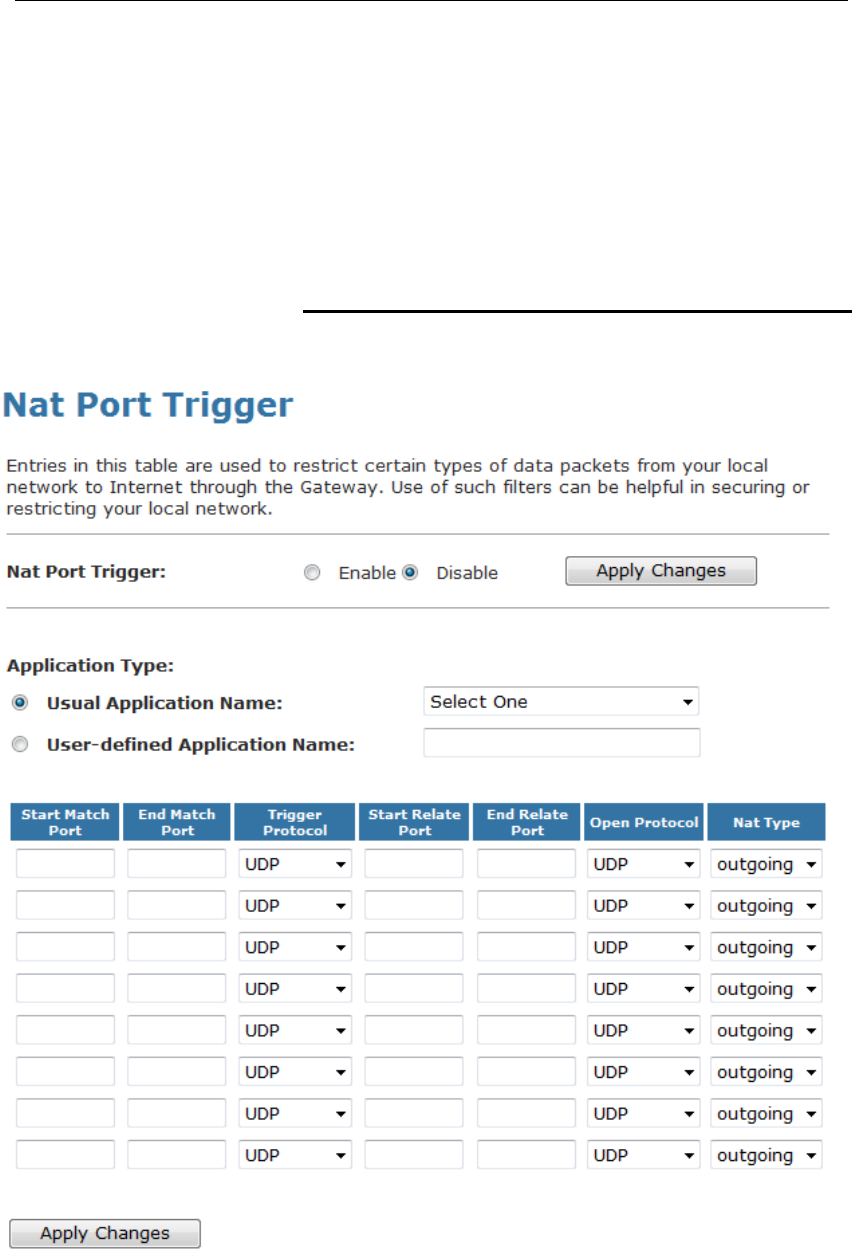Click the sixth row End Match Port field
The height and width of the screenshot is (1254, 852).
pyautogui.click(x=177, y=1072)
